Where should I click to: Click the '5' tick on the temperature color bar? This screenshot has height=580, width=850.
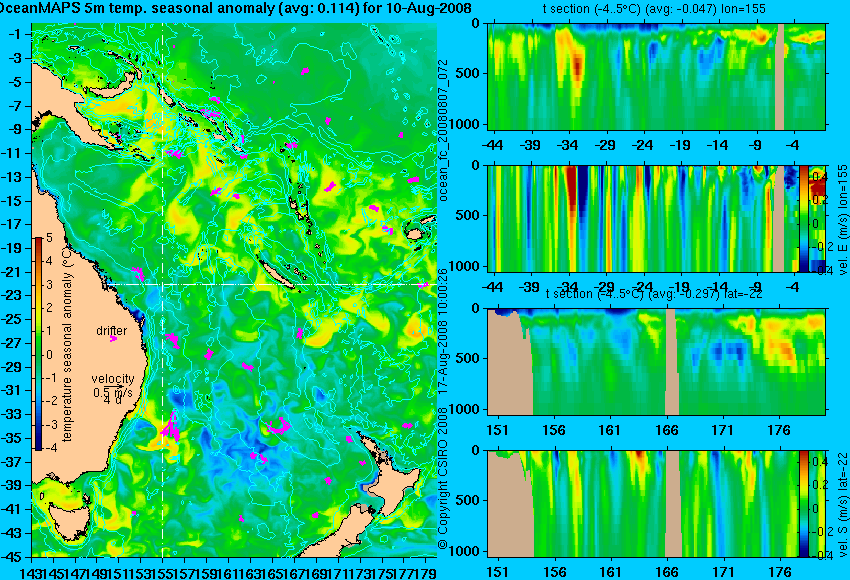click(x=49, y=237)
